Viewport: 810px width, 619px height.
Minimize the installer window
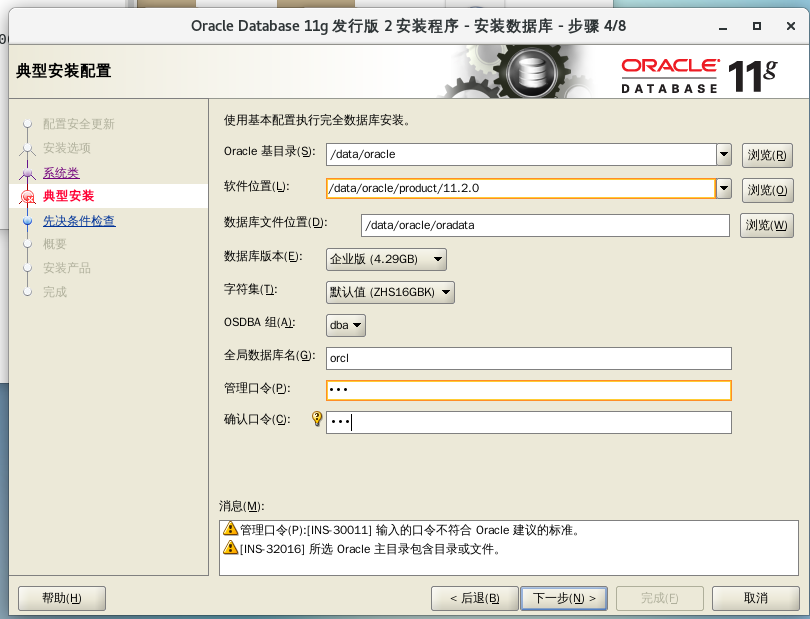tap(723, 27)
